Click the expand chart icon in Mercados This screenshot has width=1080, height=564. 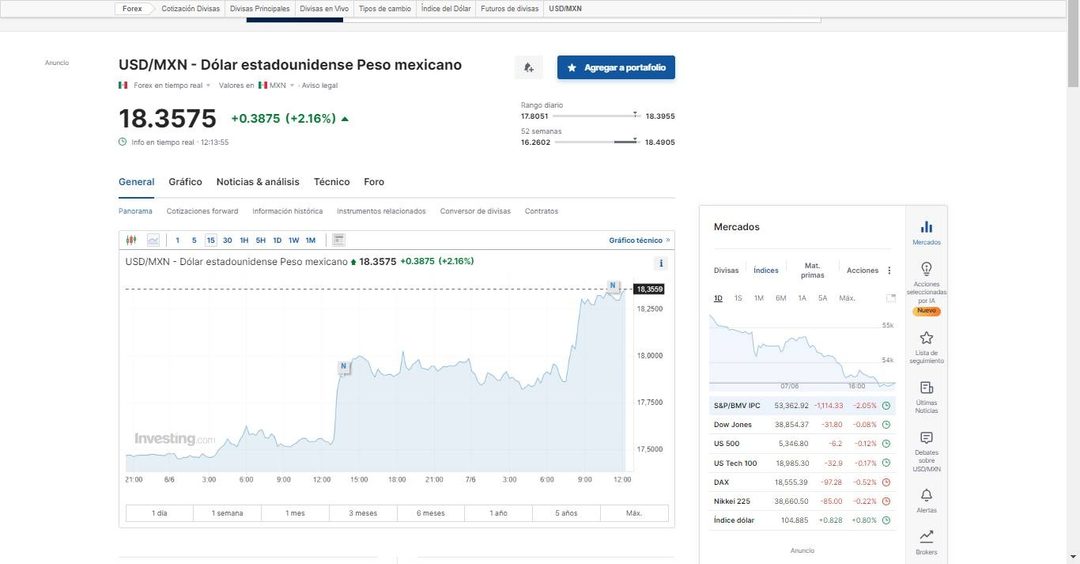pyautogui.click(x=891, y=298)
